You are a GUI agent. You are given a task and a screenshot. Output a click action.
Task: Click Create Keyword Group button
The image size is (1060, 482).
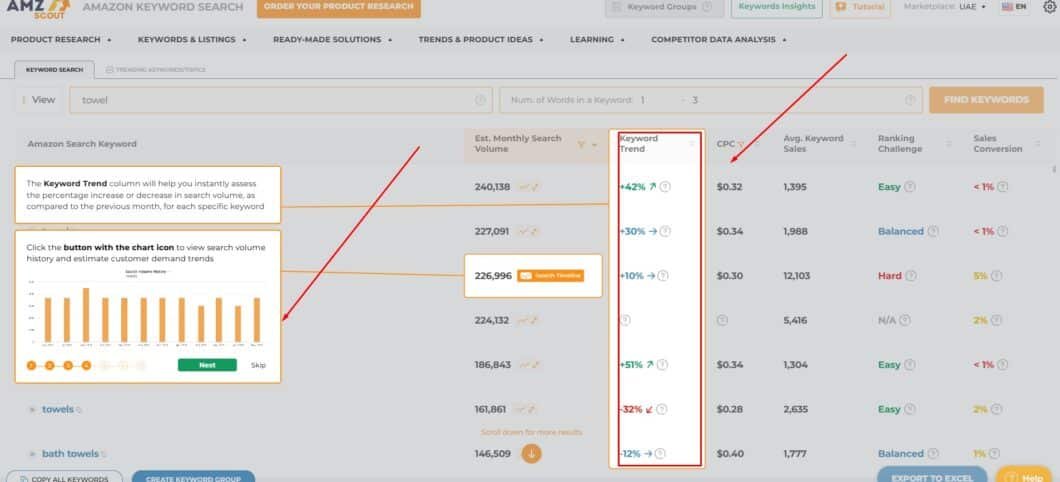(193, 477)
